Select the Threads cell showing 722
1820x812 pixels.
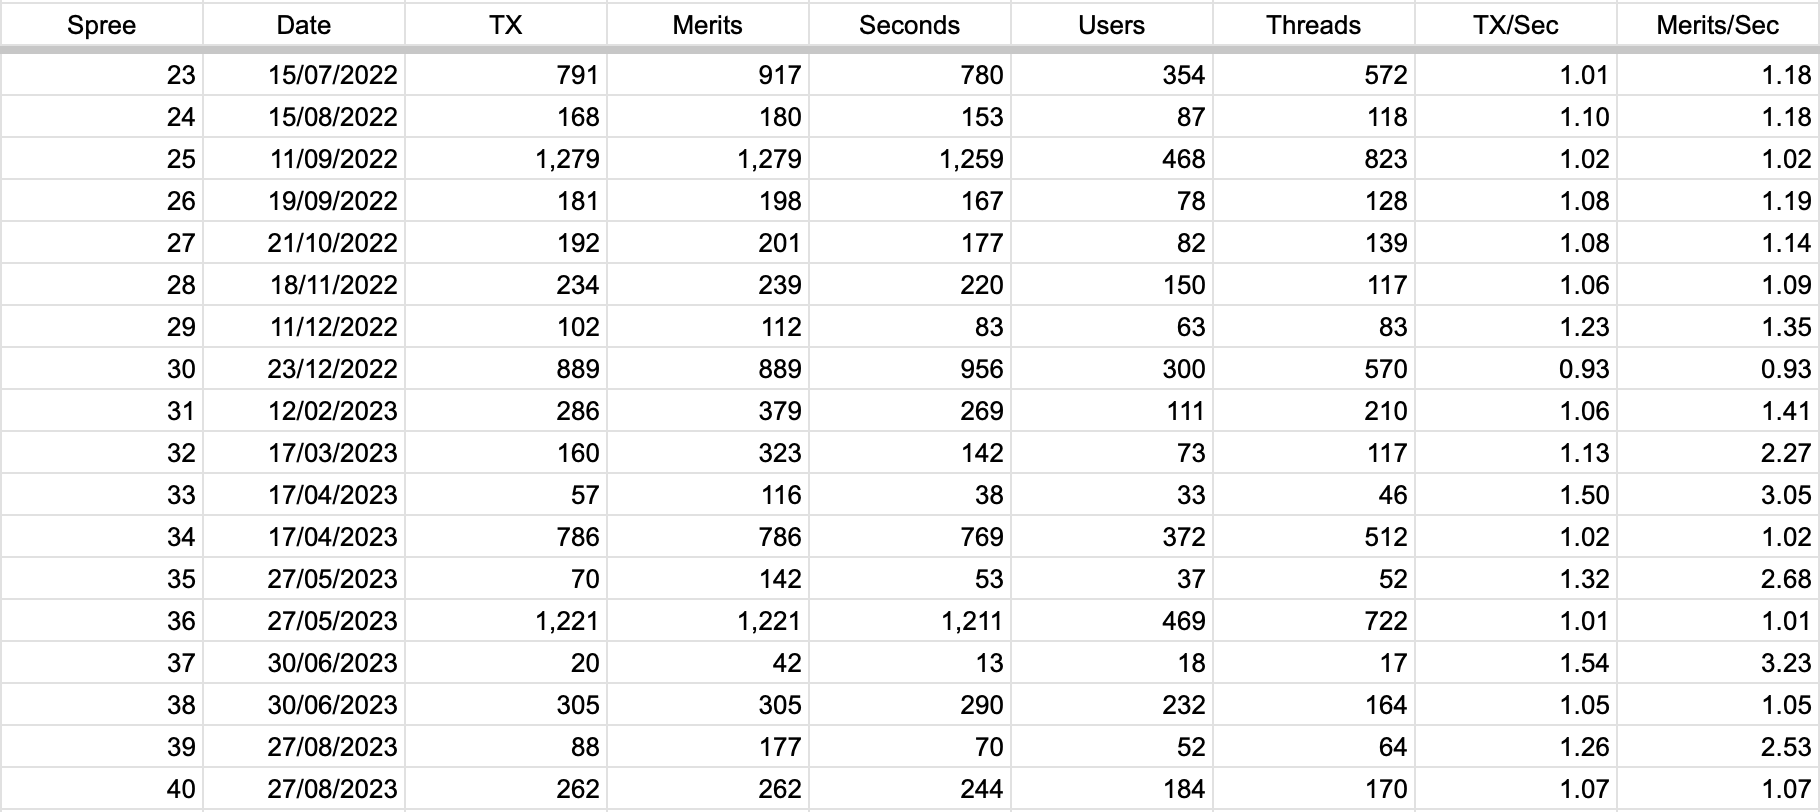(1314, 621)
